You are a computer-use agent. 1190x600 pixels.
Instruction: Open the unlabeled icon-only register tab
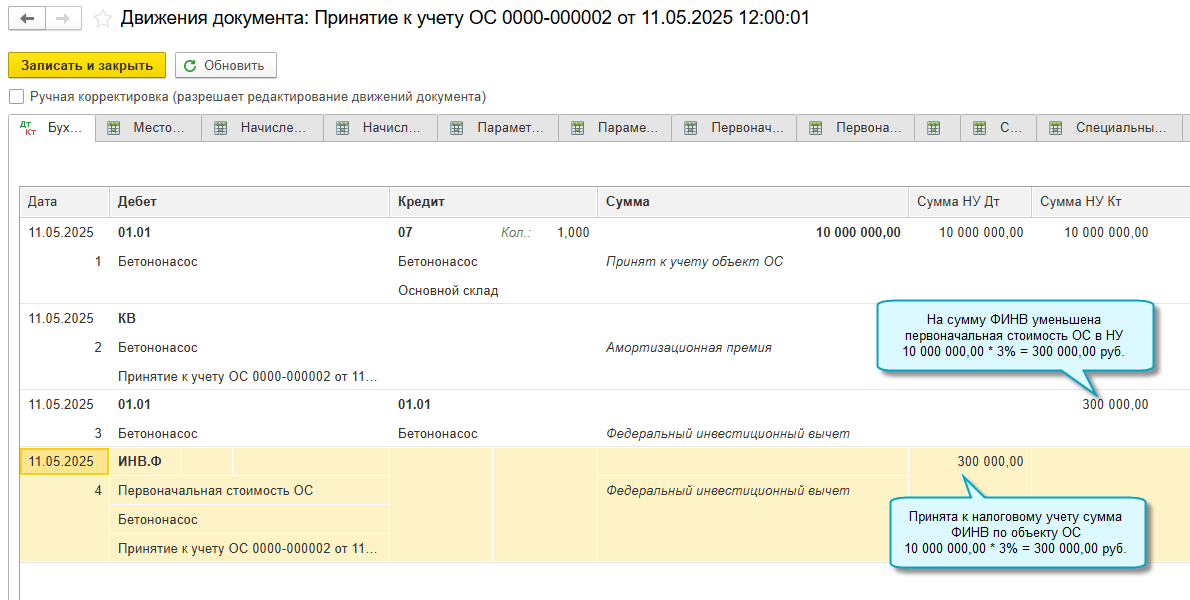tap(934, 128)
